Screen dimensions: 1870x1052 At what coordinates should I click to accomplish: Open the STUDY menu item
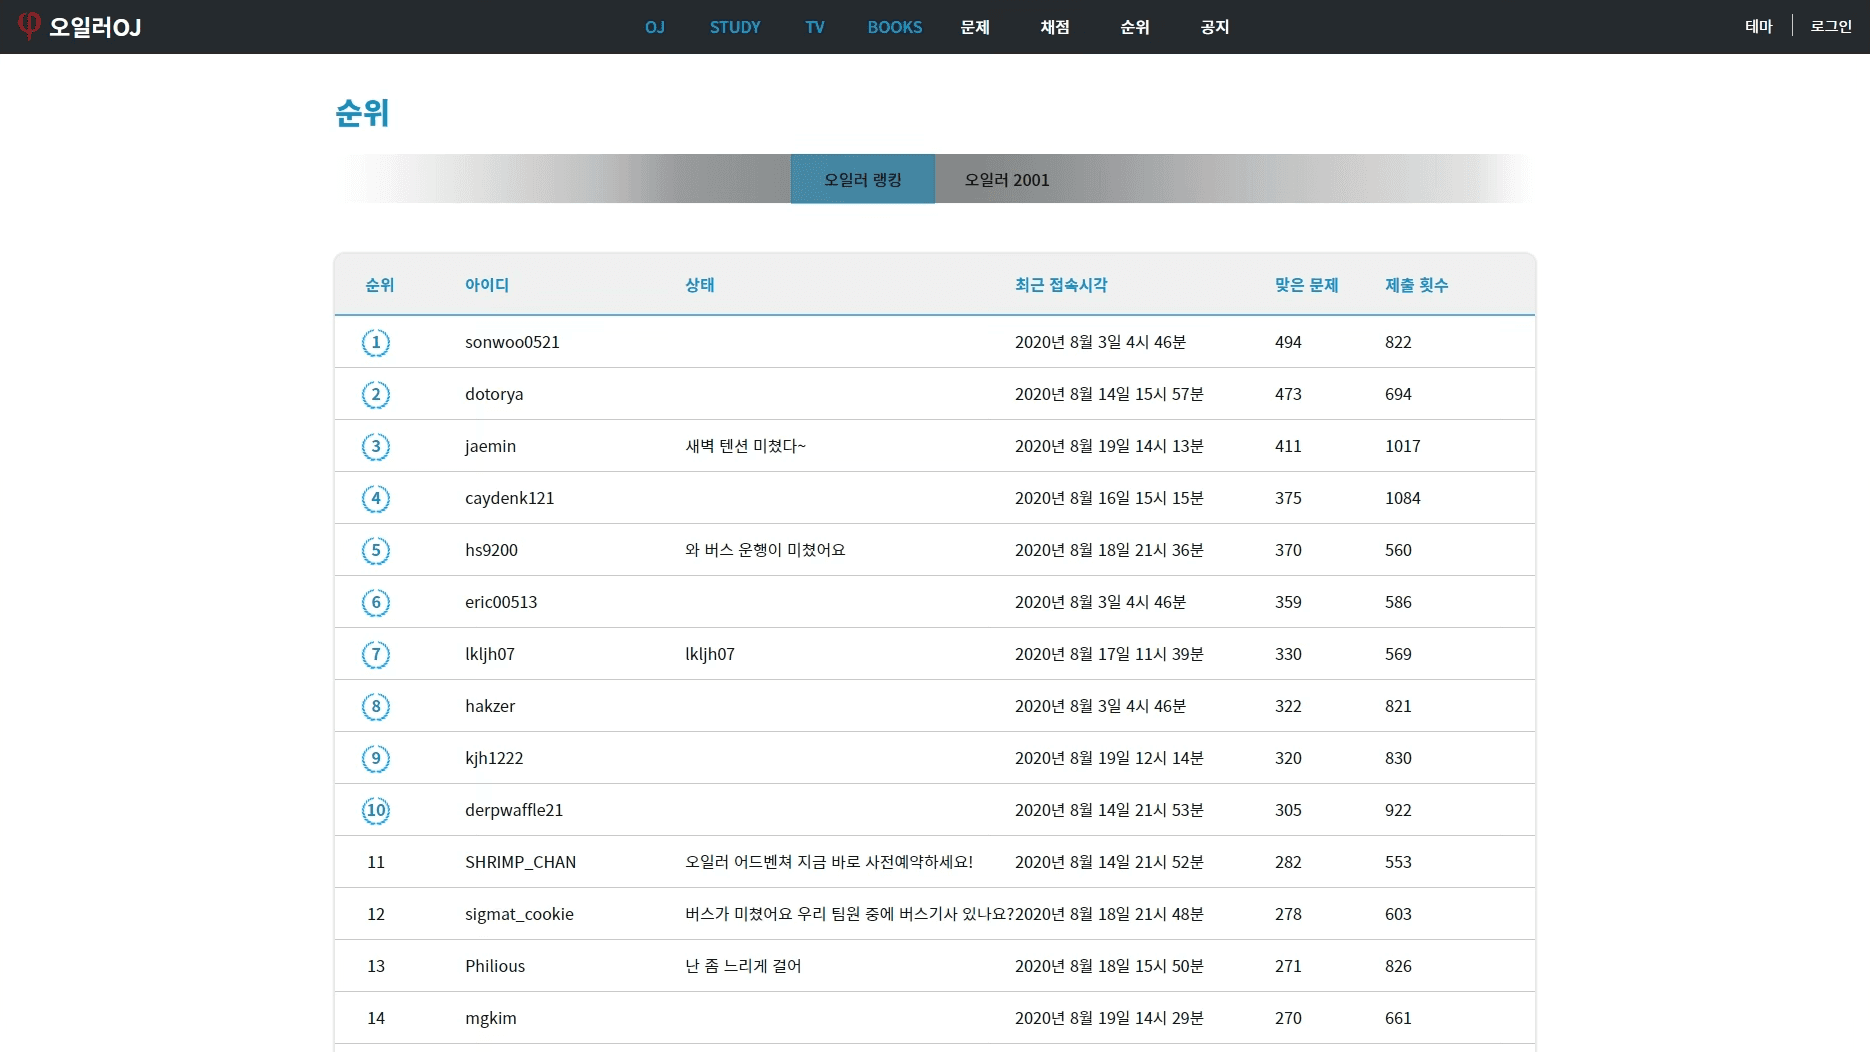(x=735, y=27)
